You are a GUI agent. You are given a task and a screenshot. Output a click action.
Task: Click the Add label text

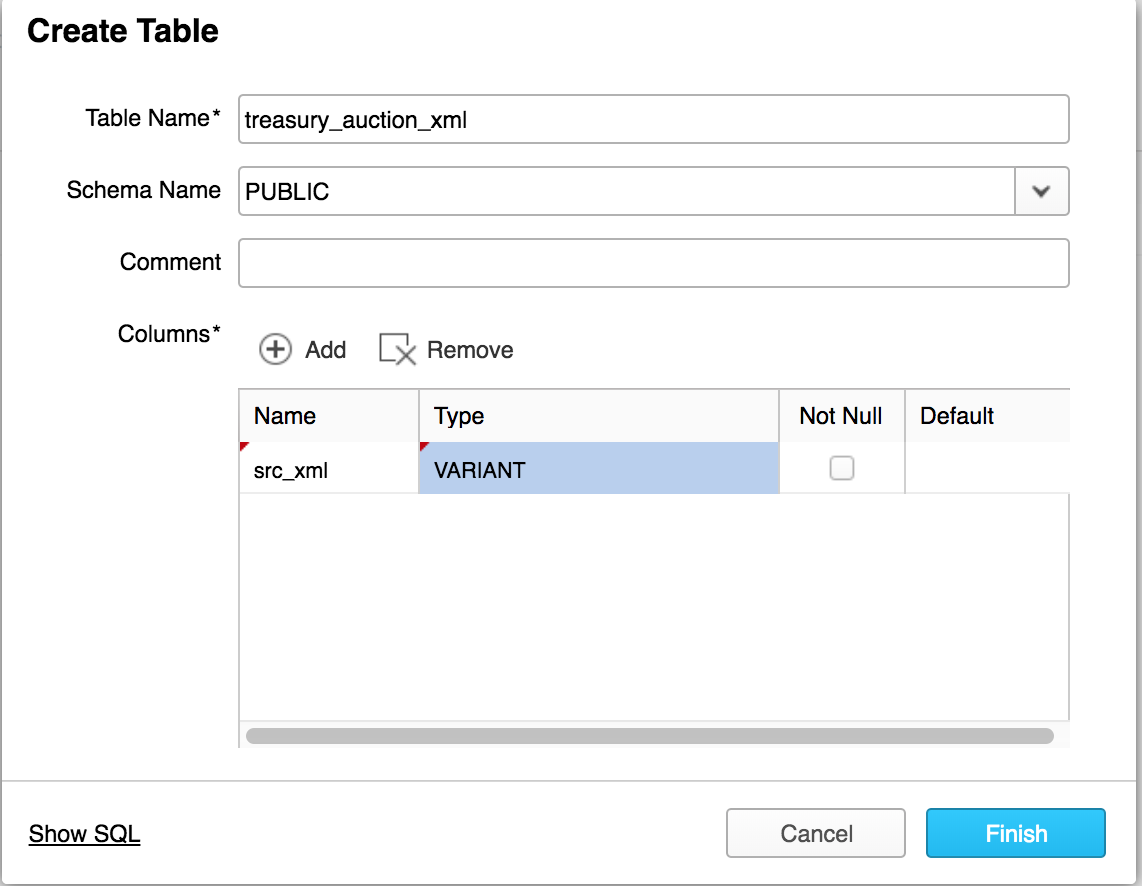click(325, 350)
